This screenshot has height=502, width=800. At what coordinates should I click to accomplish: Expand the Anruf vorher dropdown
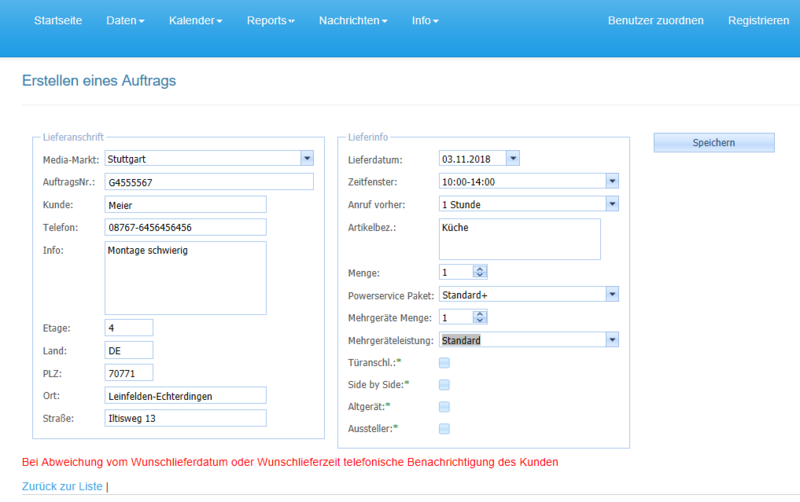[x=611, y=204]
